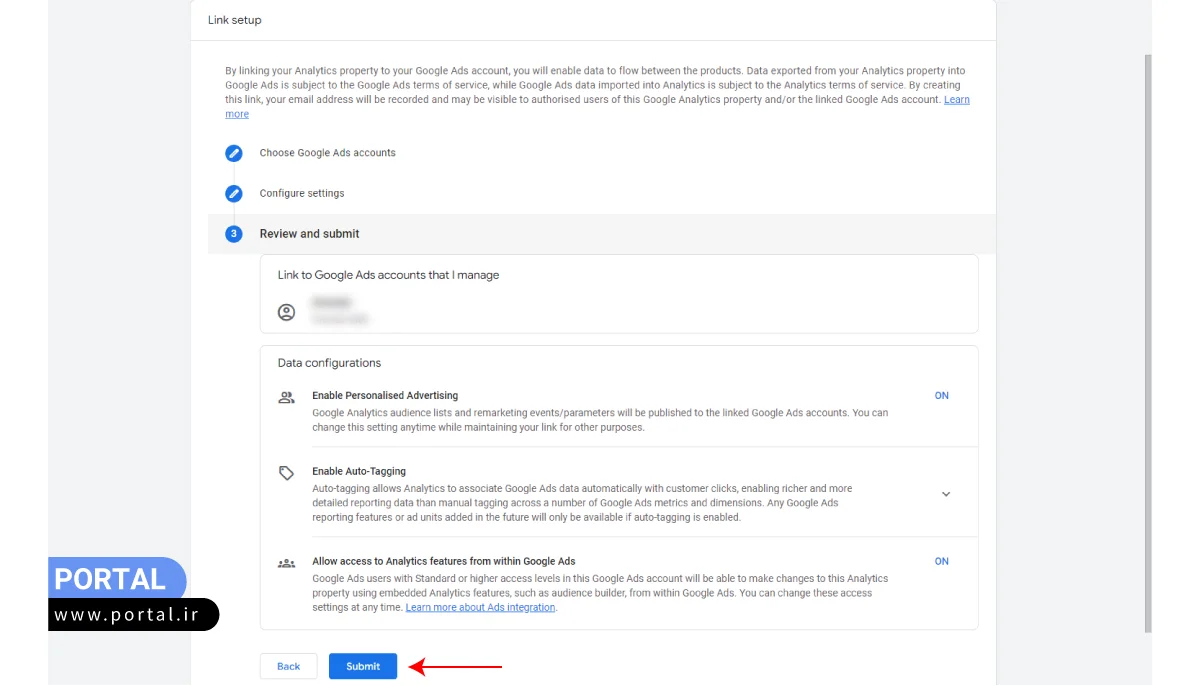Click the step 3 number circle

point(234,234)
